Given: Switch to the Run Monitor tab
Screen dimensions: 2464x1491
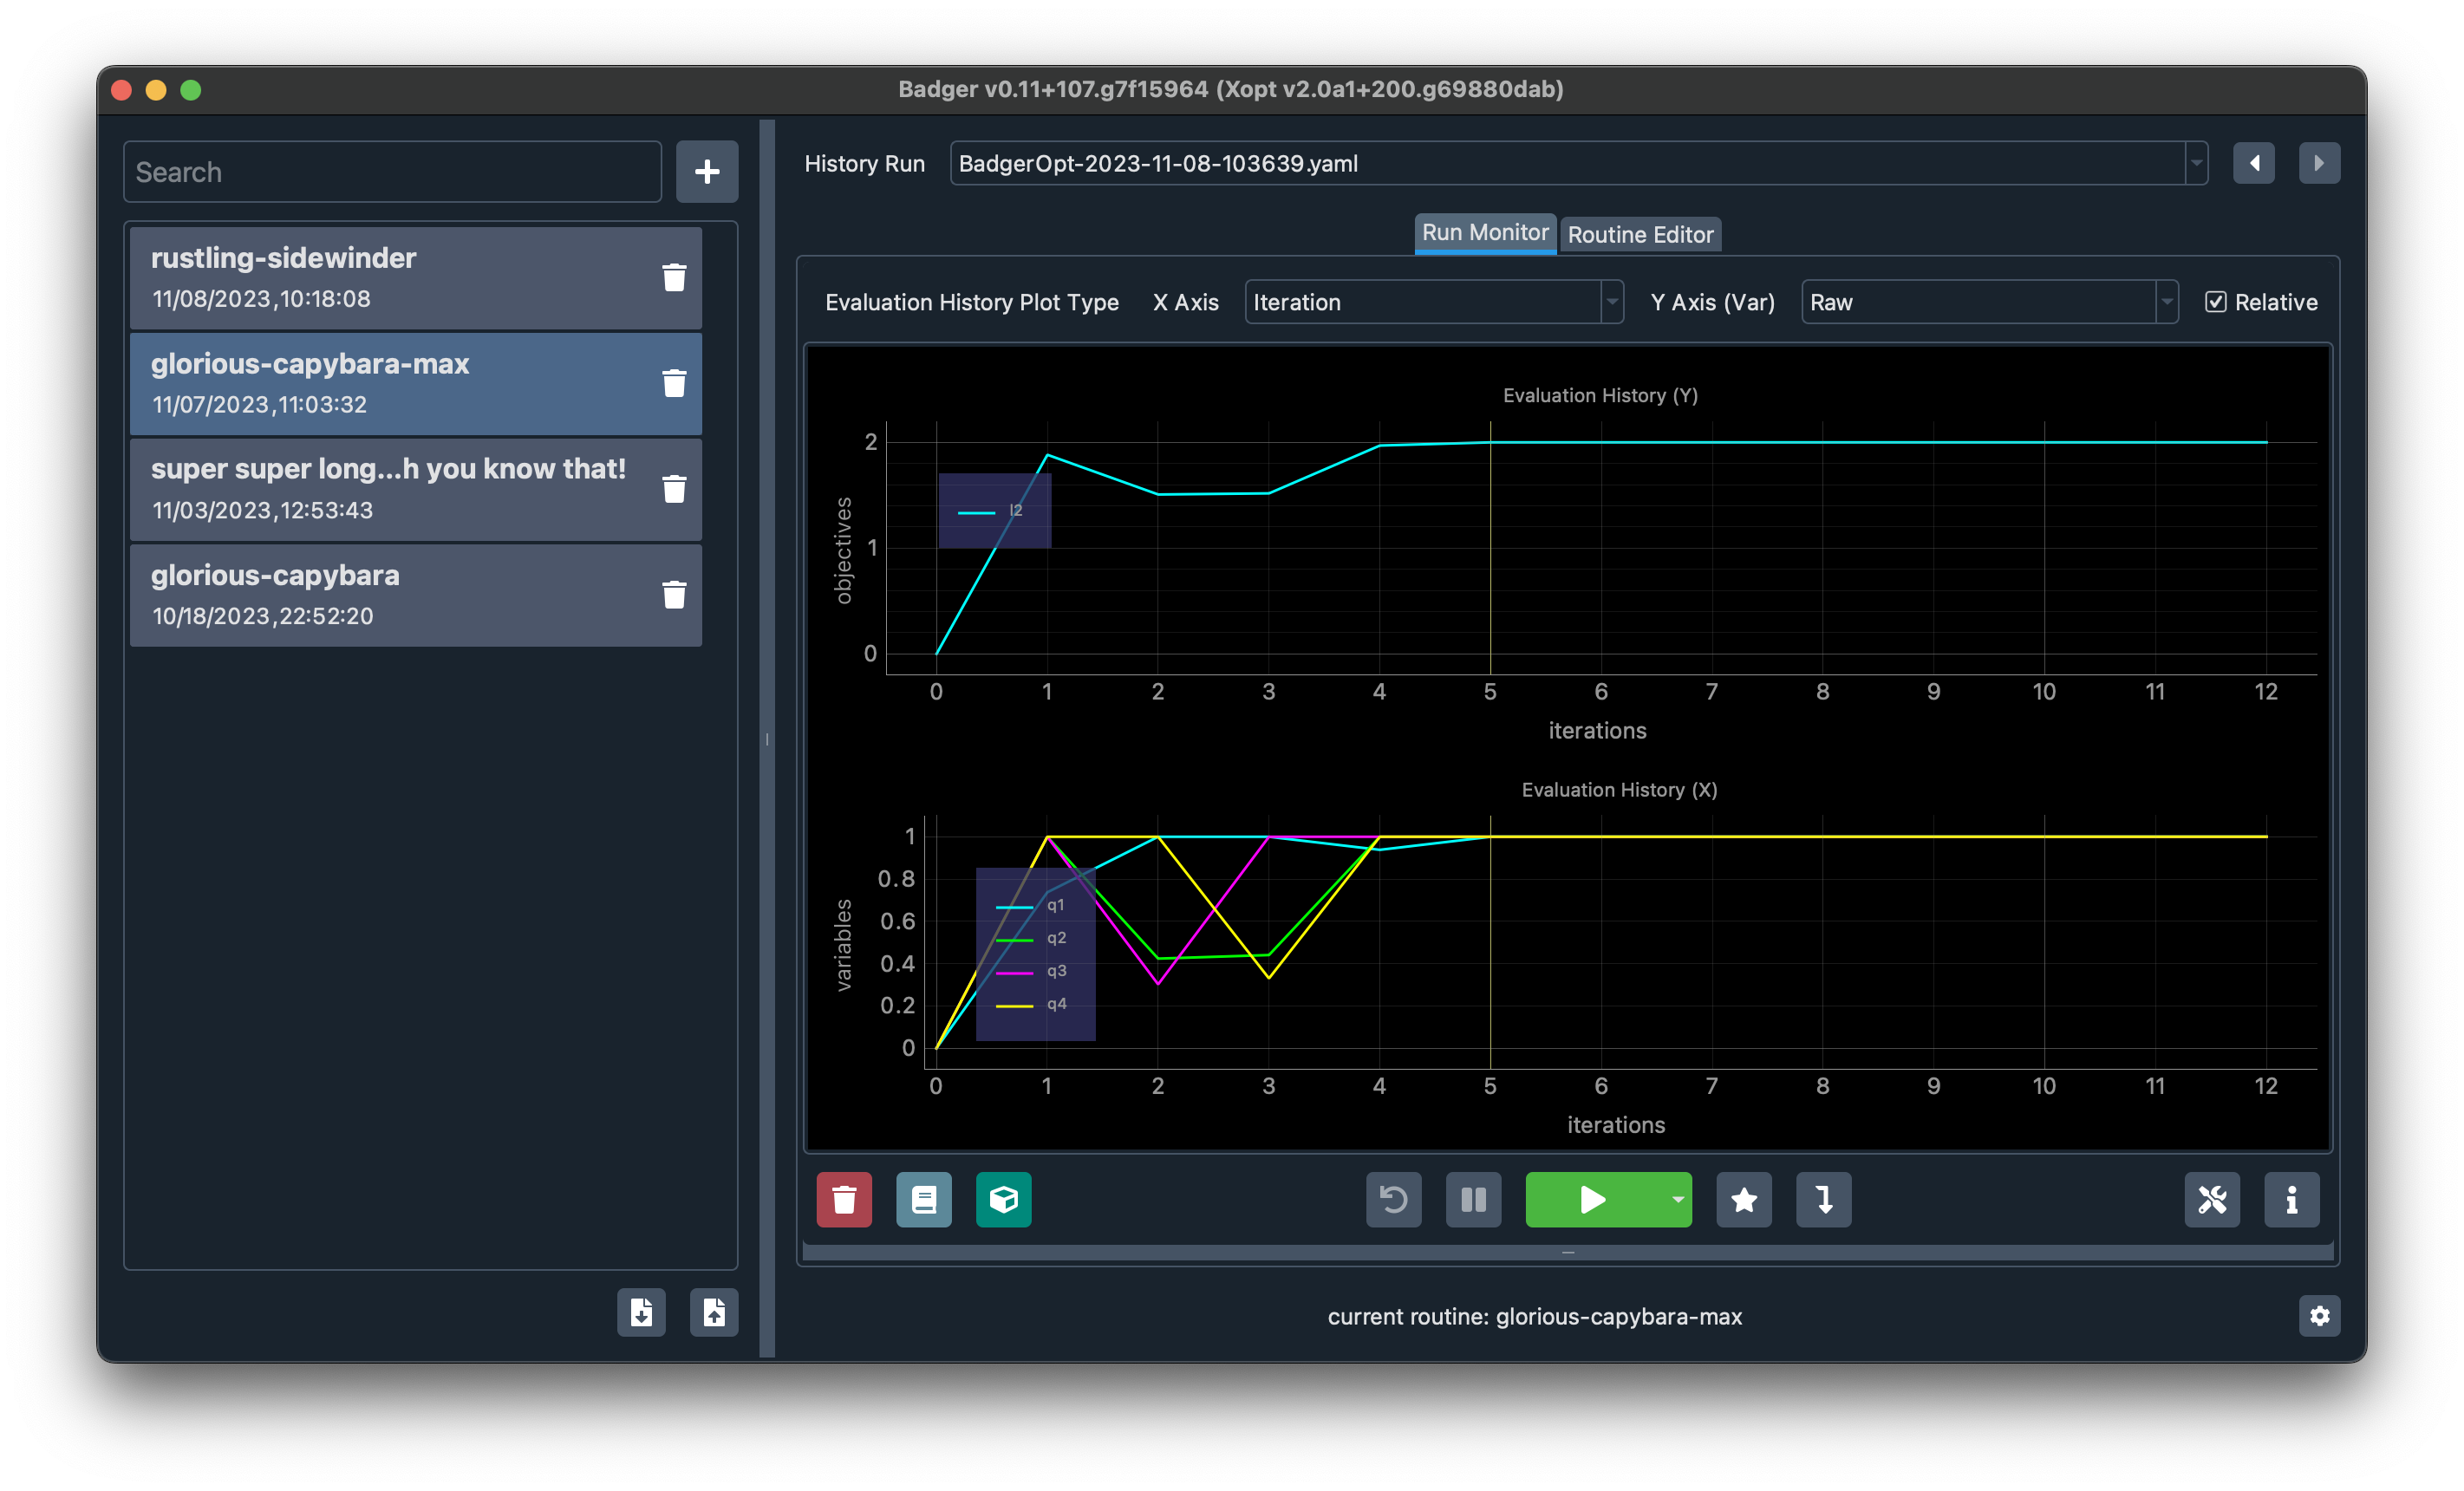Looking at the screenshot, I should [1483, 232].
